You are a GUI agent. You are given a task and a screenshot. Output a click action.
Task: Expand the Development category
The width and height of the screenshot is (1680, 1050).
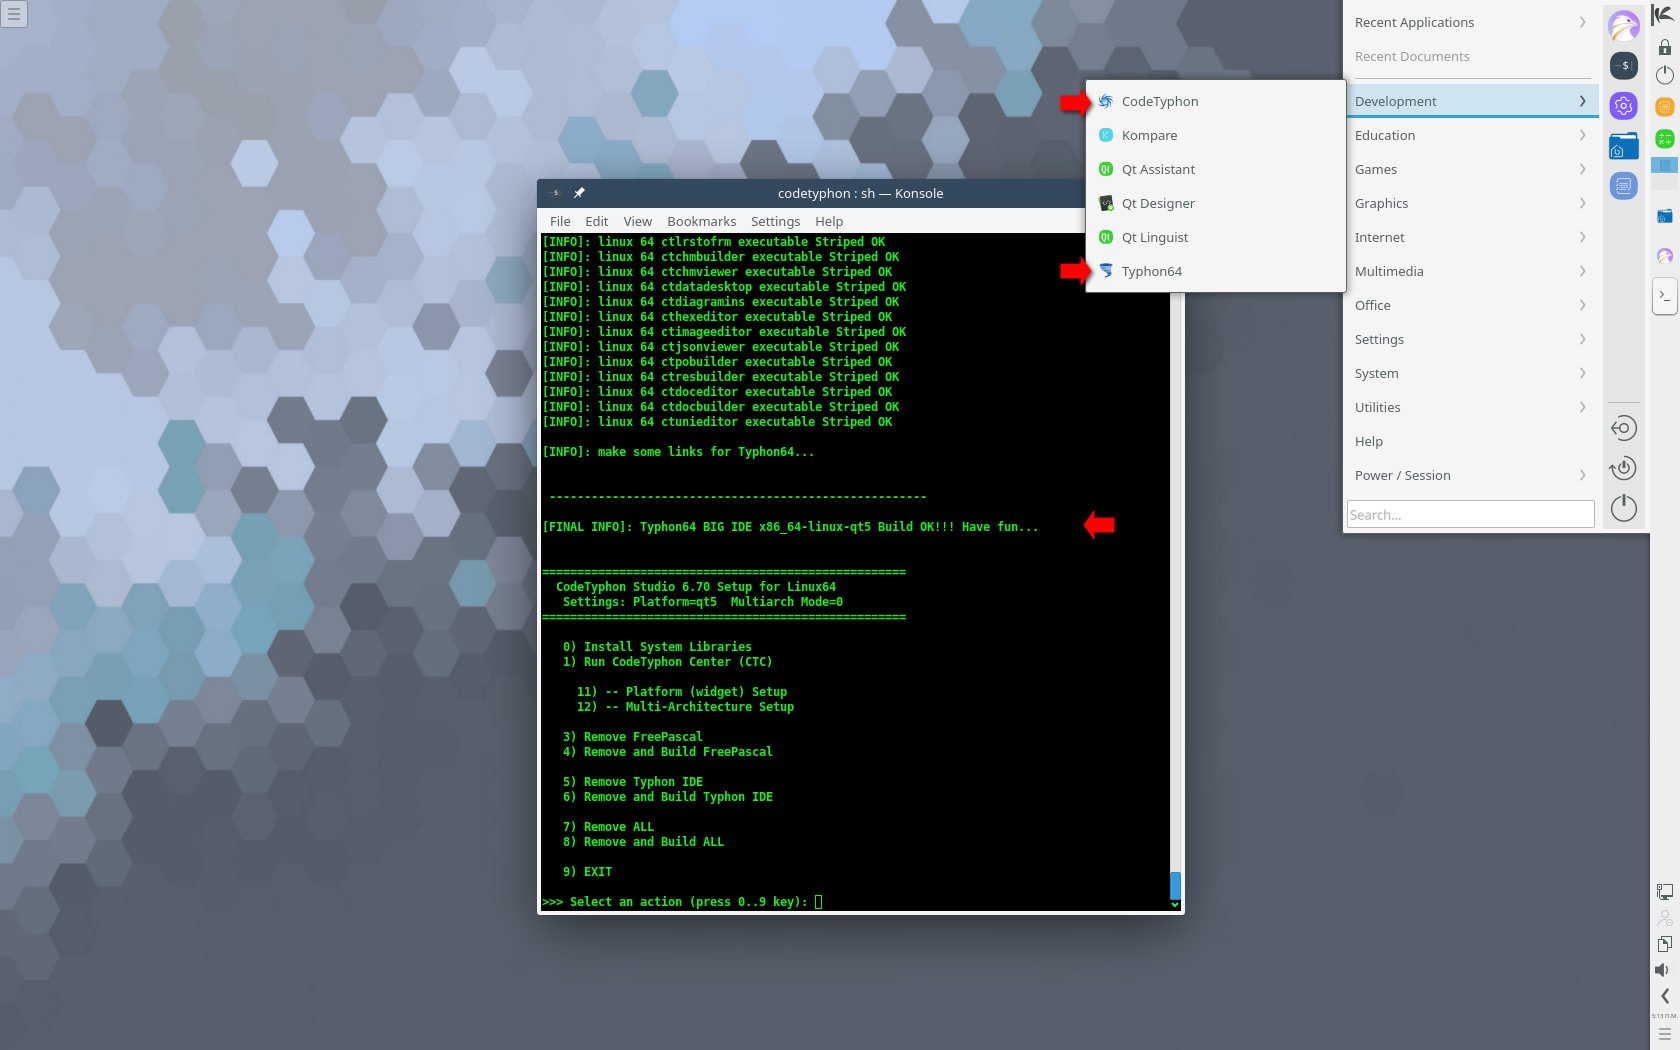point(1470,101)
